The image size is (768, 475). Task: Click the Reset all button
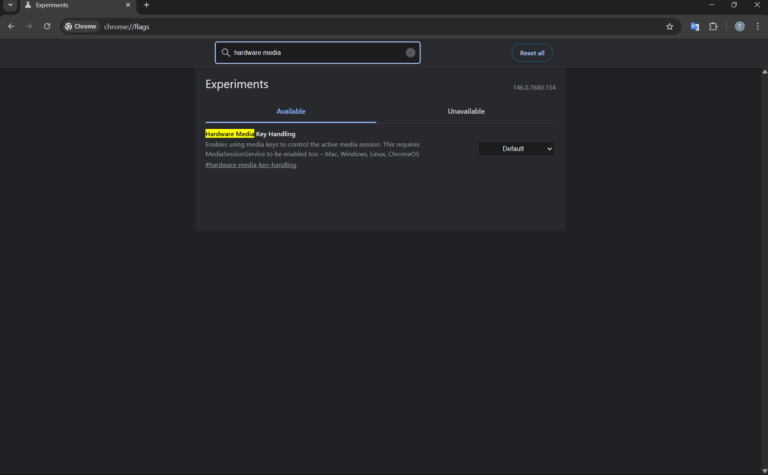(532, 53)
